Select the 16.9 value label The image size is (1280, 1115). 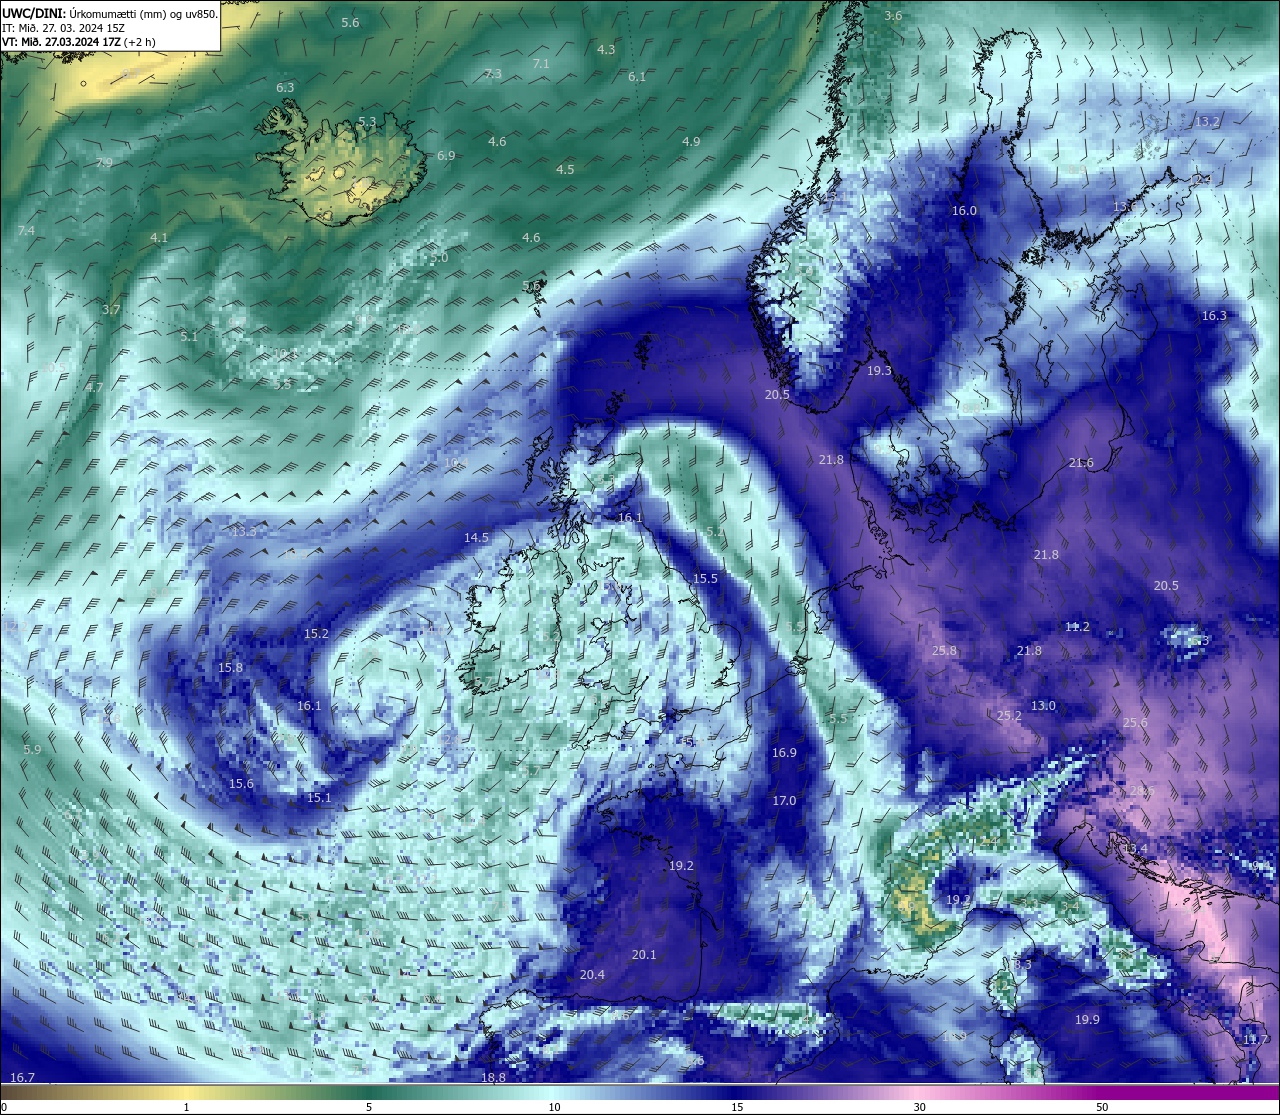784,752
